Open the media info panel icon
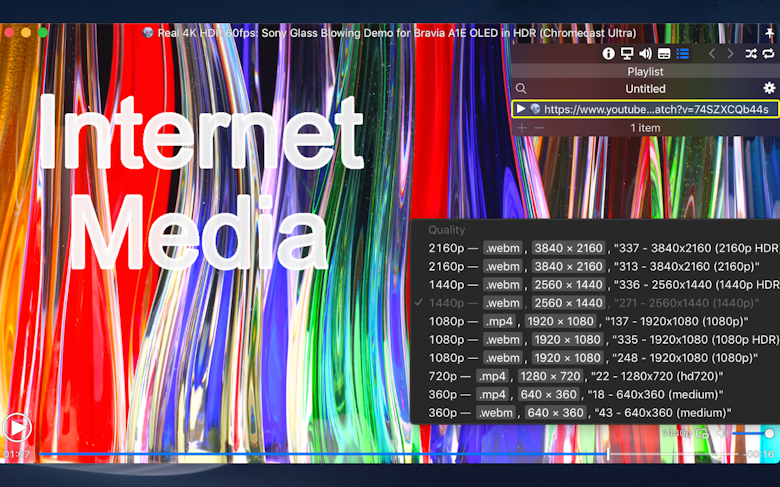780x487 pixels. [x=608, y=54]
